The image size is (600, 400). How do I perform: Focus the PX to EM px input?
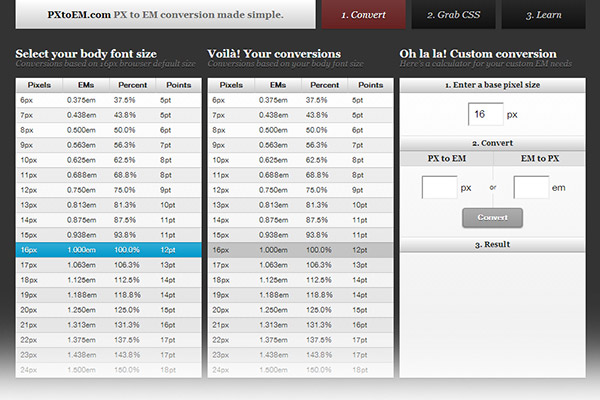[439, 187]
